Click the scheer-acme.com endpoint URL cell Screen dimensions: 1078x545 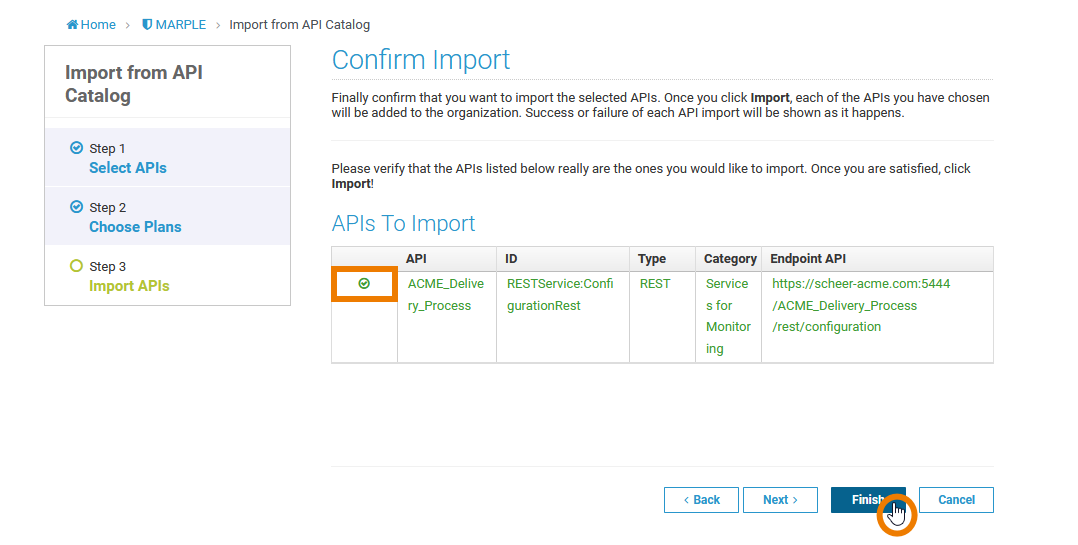click(860, 305)
